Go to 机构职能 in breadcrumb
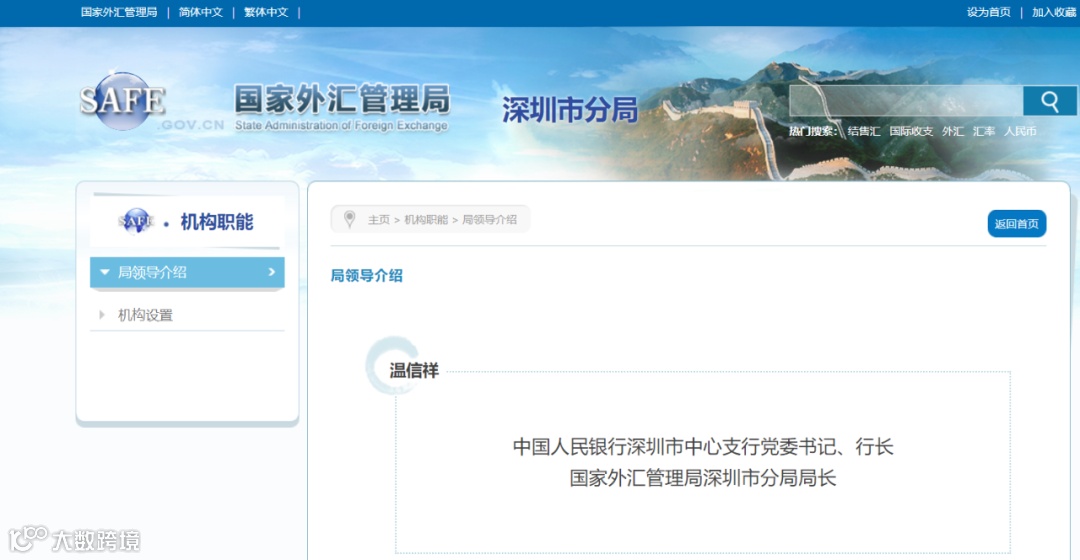The width and height of the screenshot is (1080, 560). point(426,220)
